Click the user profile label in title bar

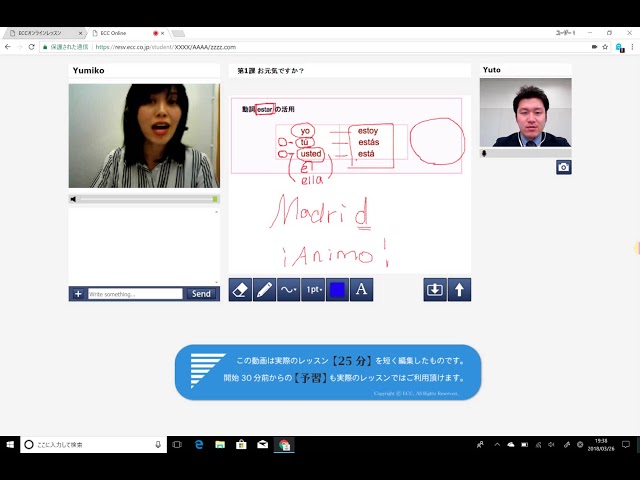[x=565, y=33]
